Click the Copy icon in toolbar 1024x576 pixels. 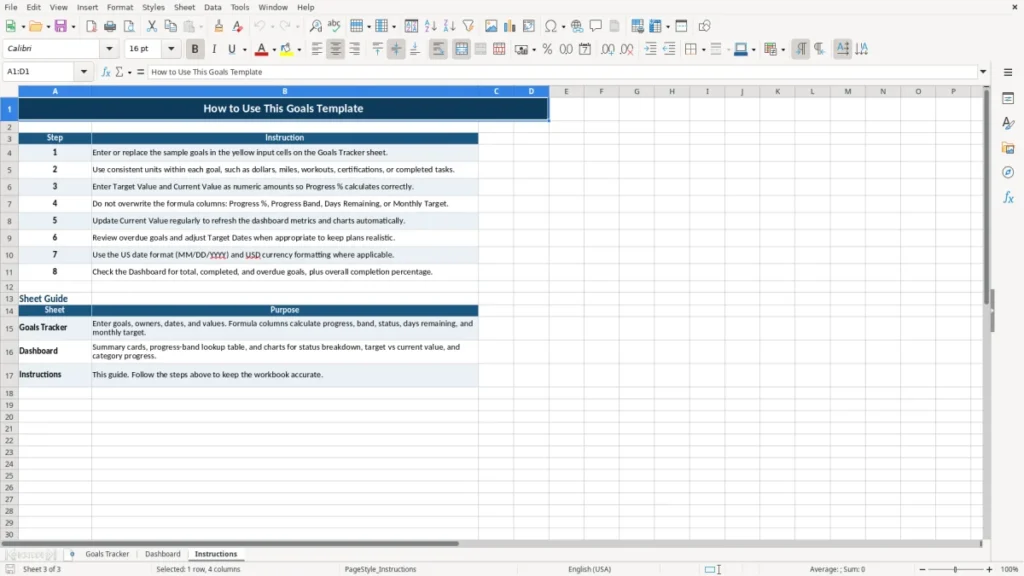click(x=170, y=26)
